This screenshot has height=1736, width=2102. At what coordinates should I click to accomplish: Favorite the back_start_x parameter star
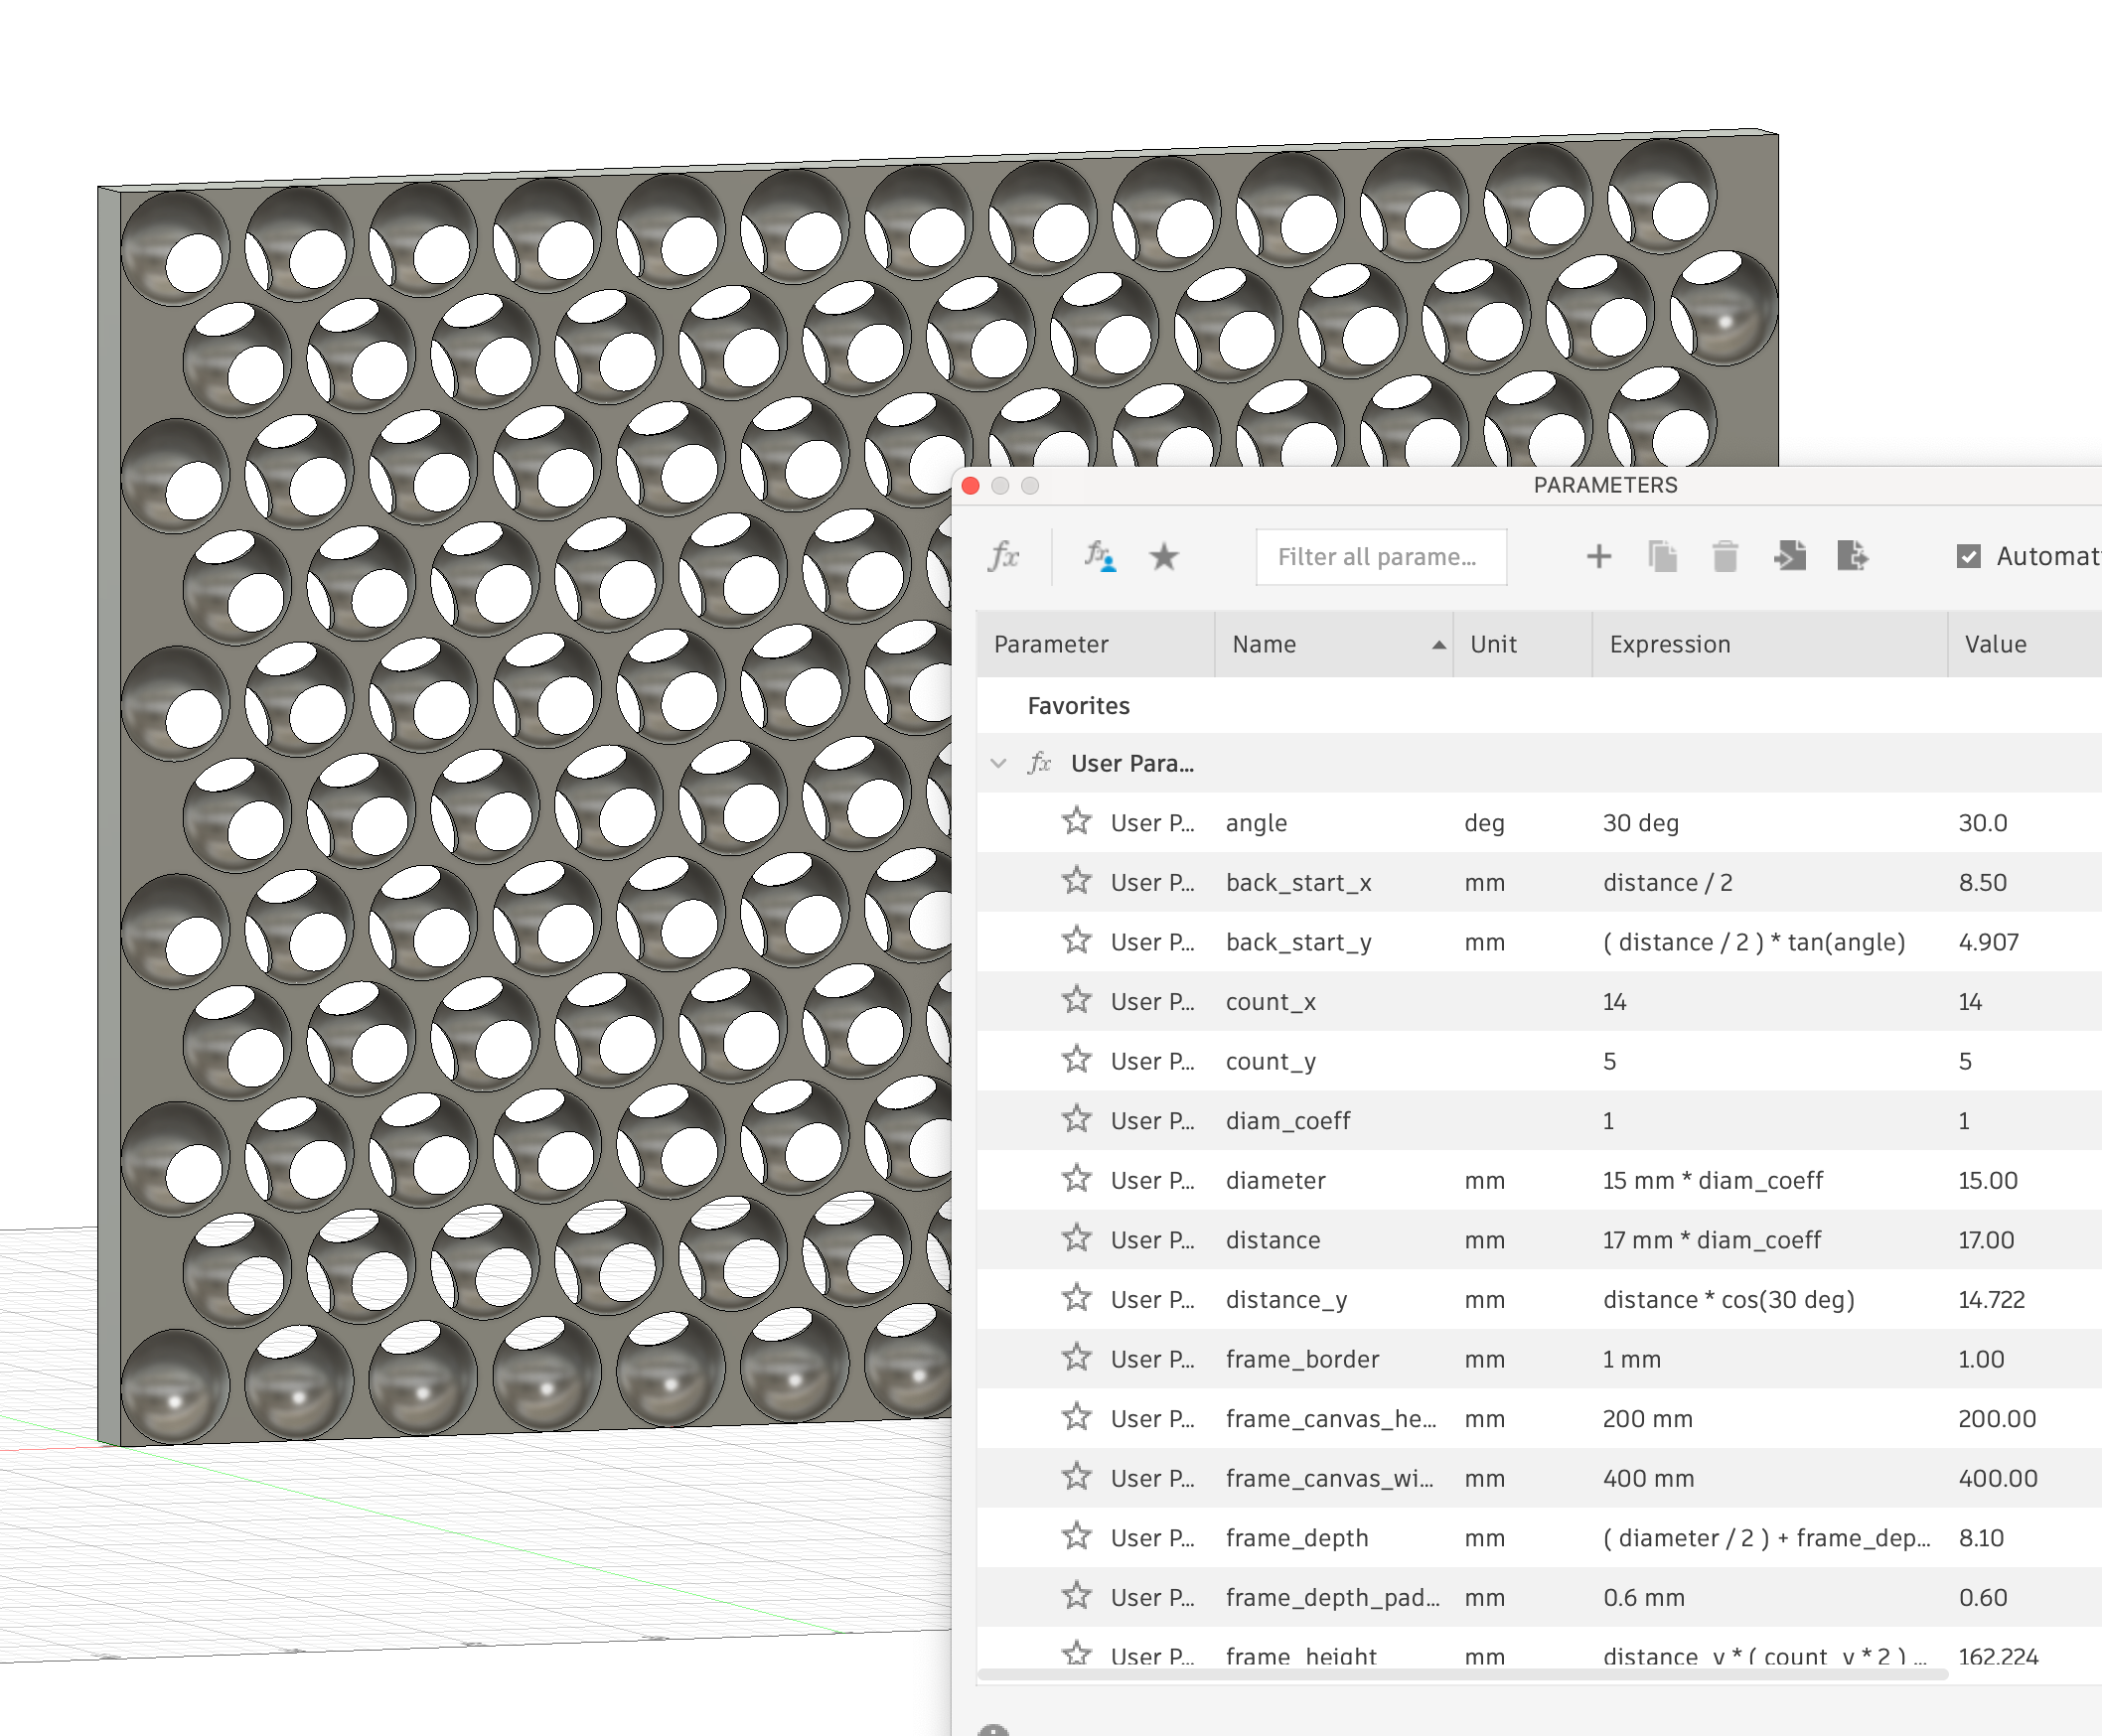coord(1076,881)
